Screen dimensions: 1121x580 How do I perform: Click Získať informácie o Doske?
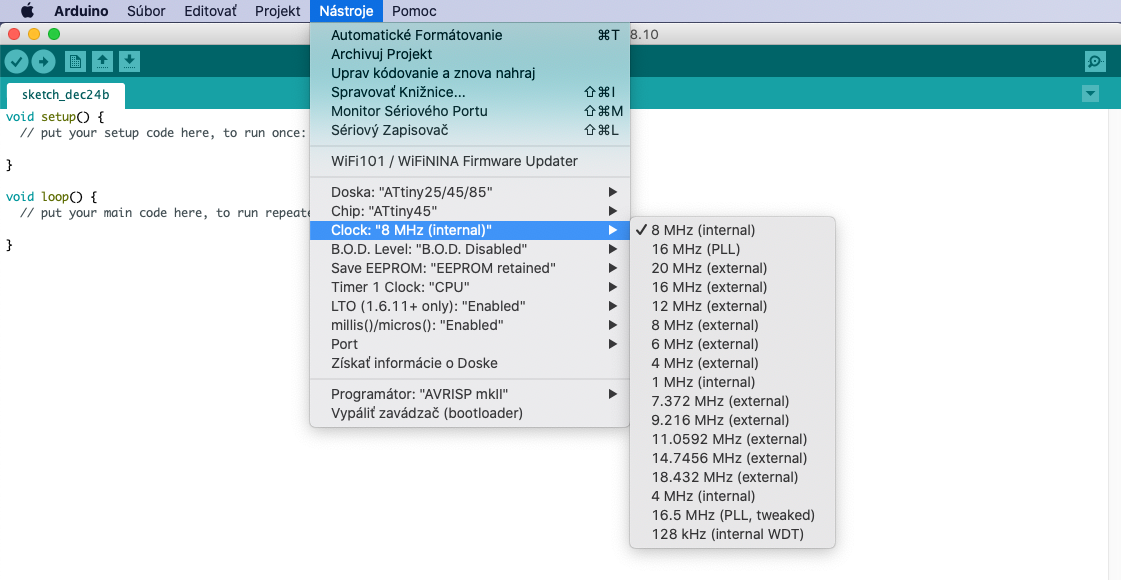(414, 363)
